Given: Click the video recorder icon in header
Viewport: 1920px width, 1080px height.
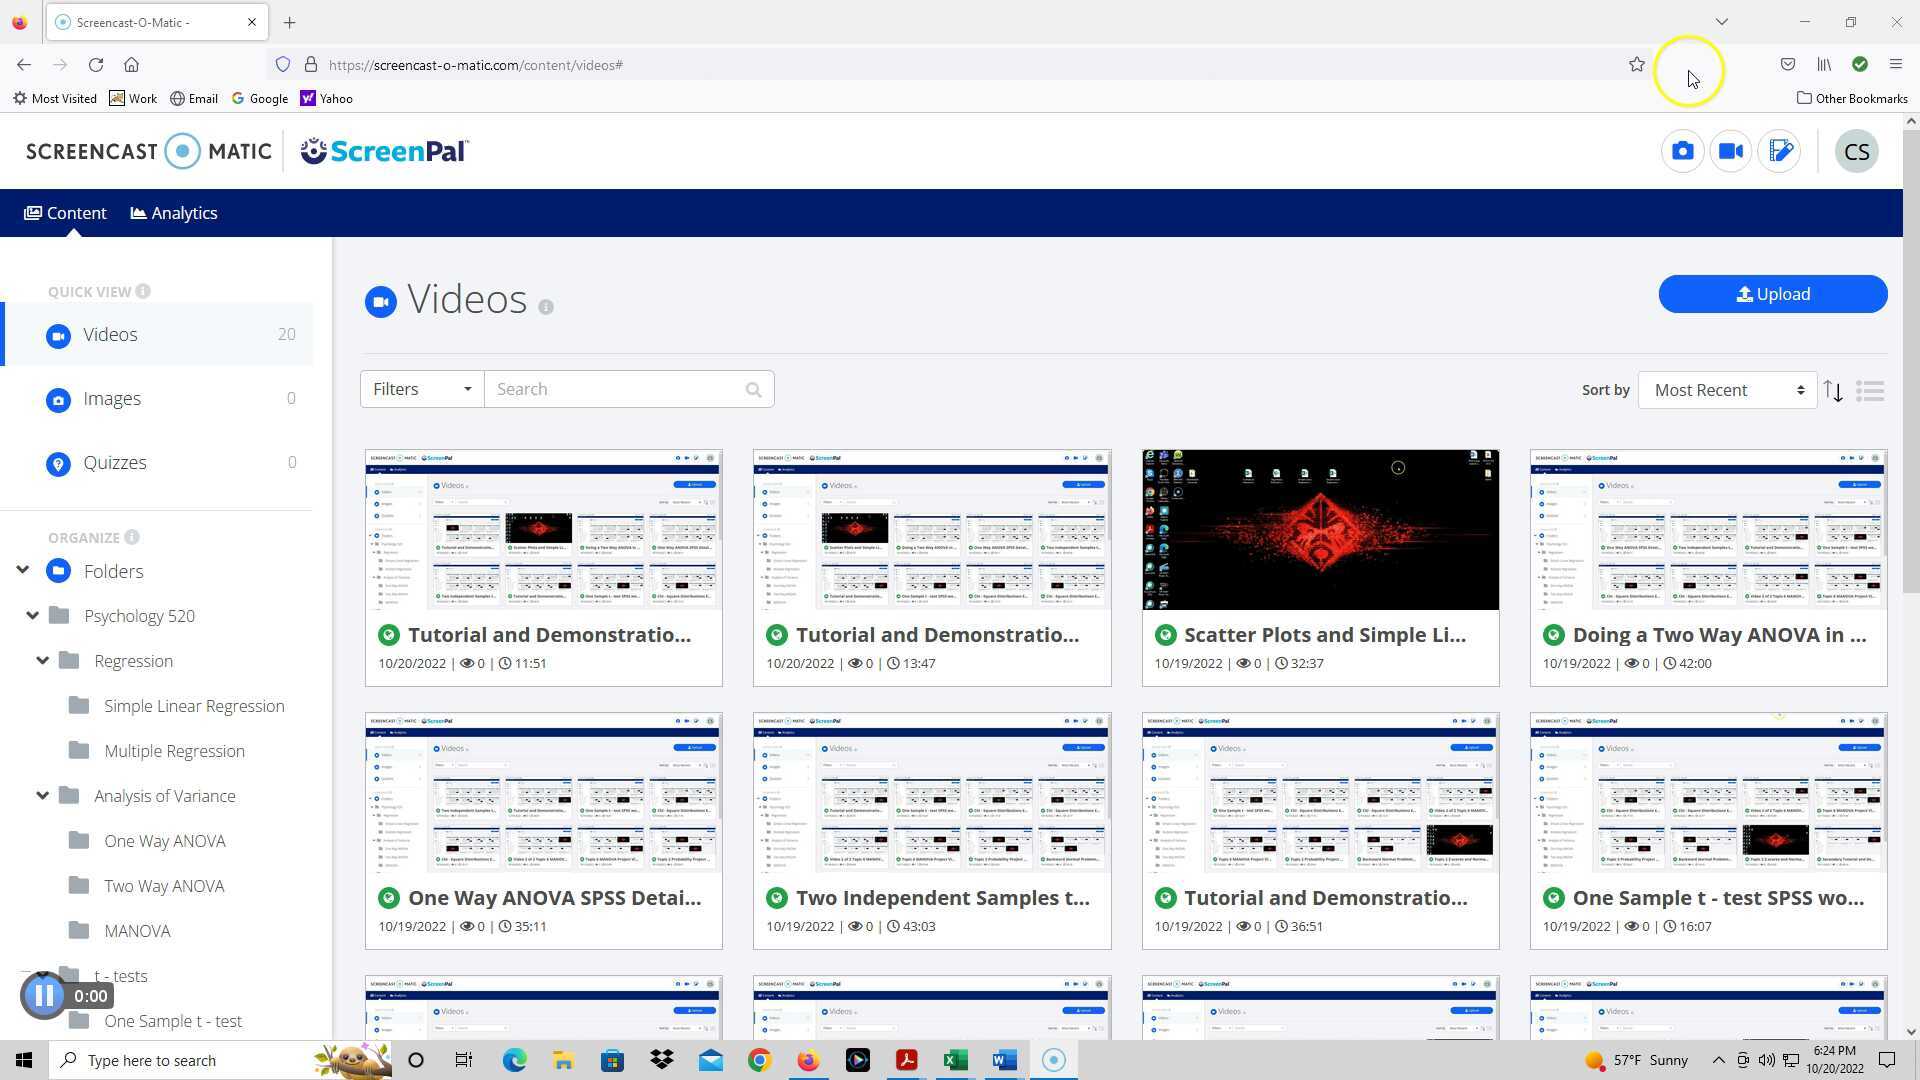Looking at the screenshot, I should coord(1731,151).
